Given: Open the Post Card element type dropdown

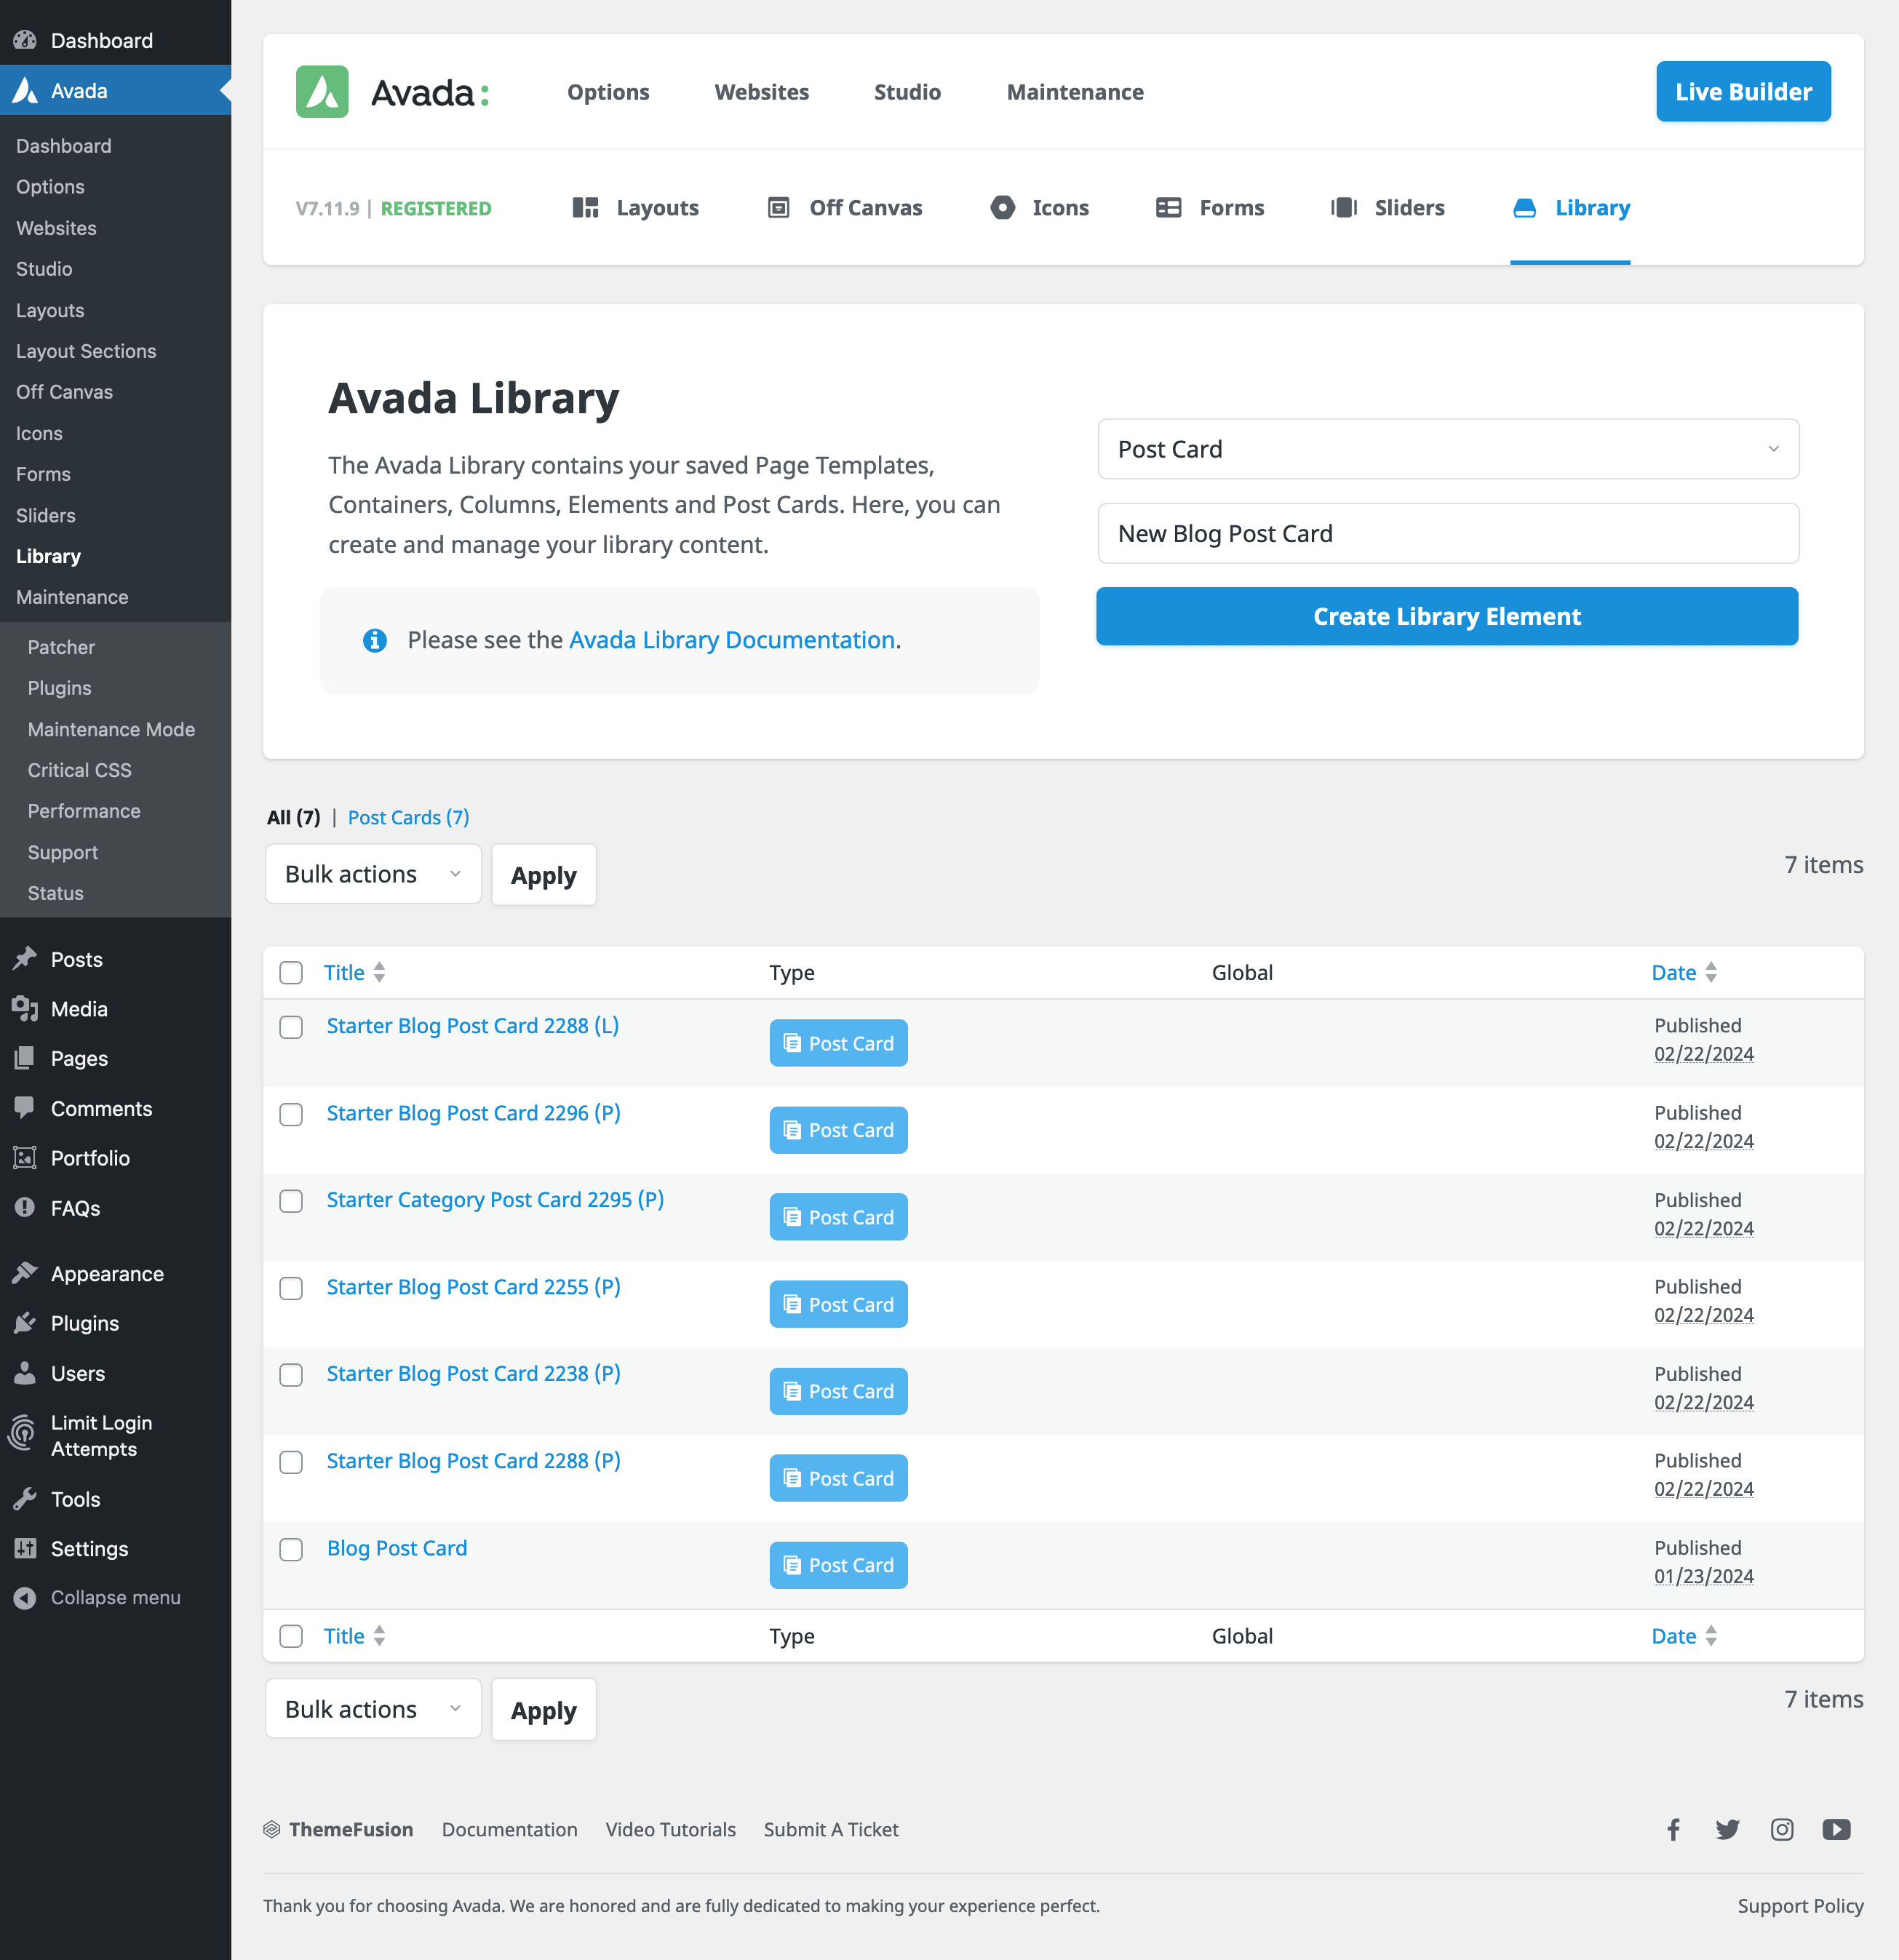Looking at the screenshot, I should tap(1448, 449).
